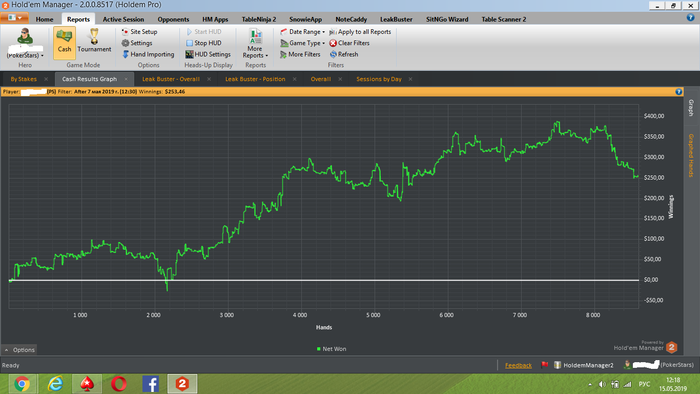Click PokerStars player in status bar

pos(659,365)
